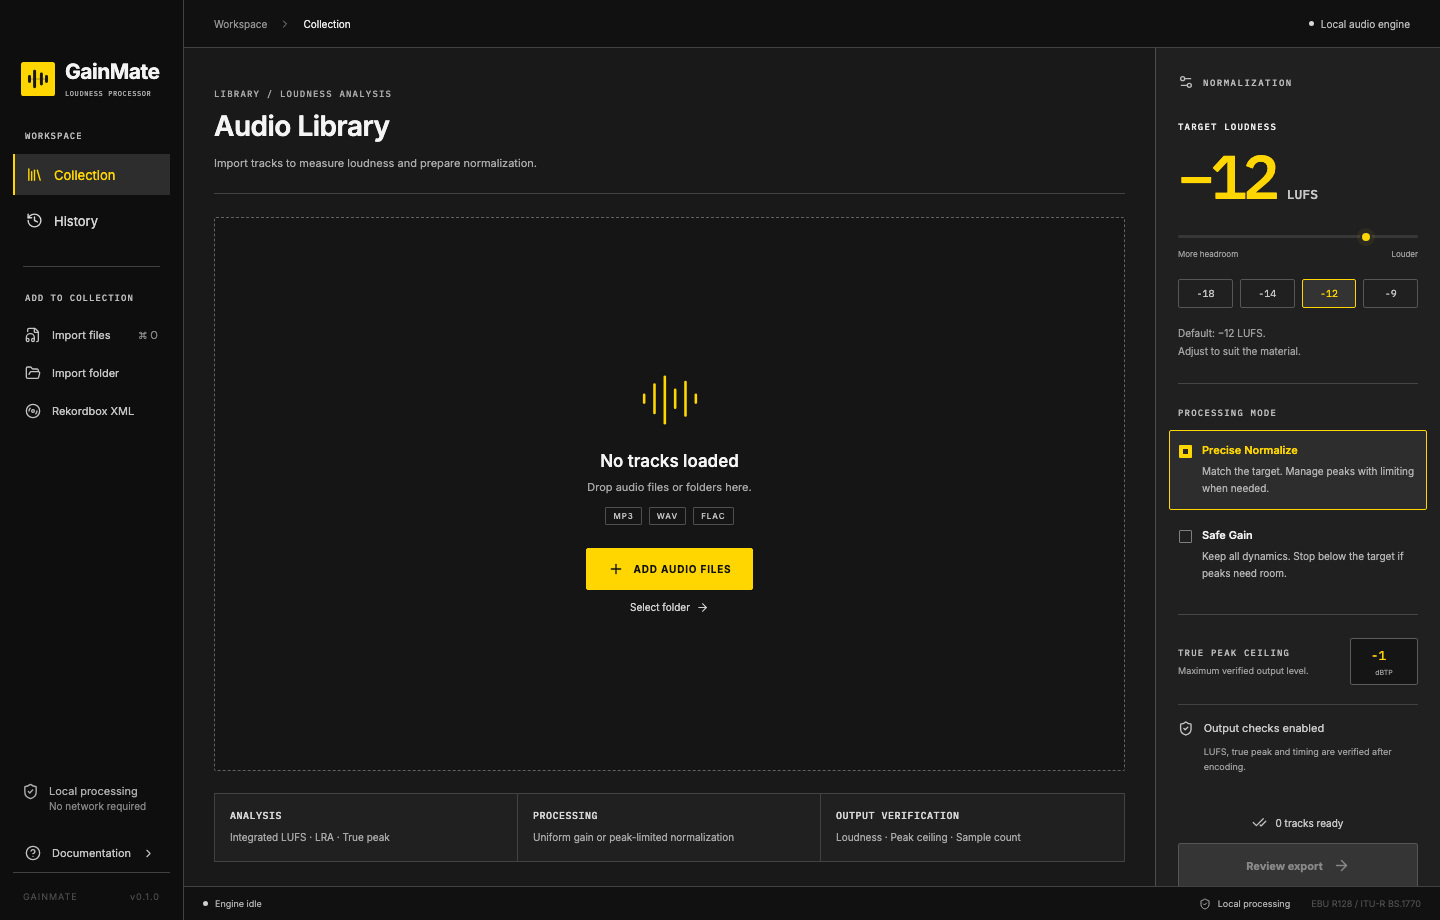
Task: Click the Engine idle status text
Action: 238,904
